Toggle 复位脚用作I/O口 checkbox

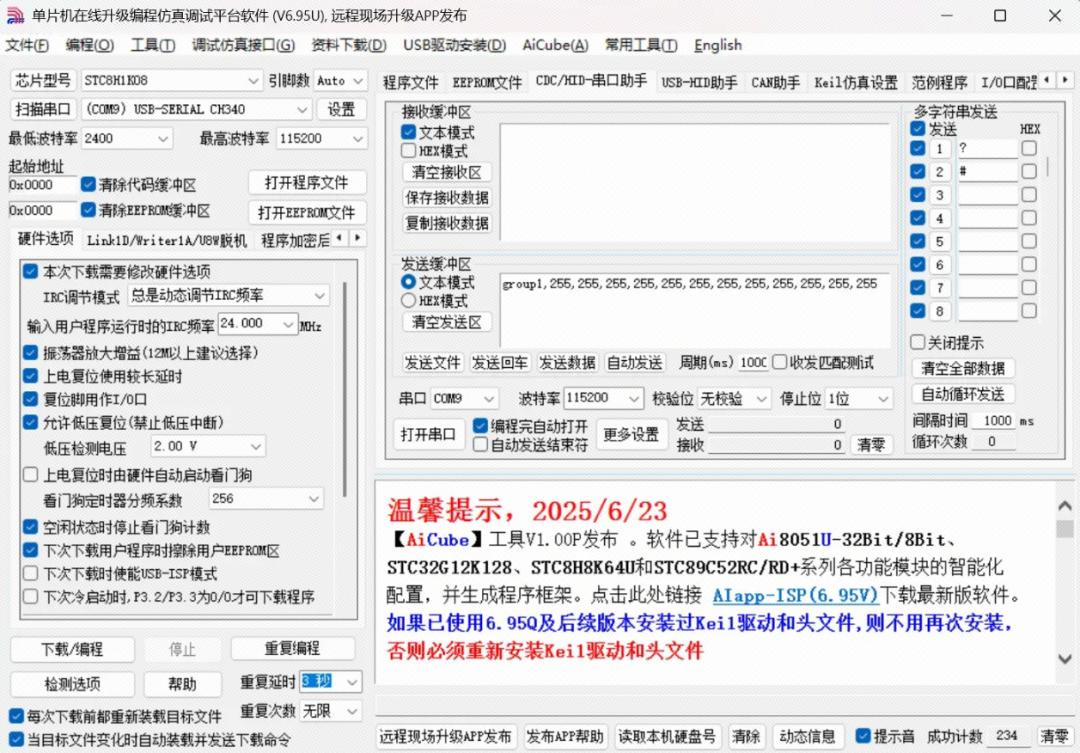[x=30, y=400]
